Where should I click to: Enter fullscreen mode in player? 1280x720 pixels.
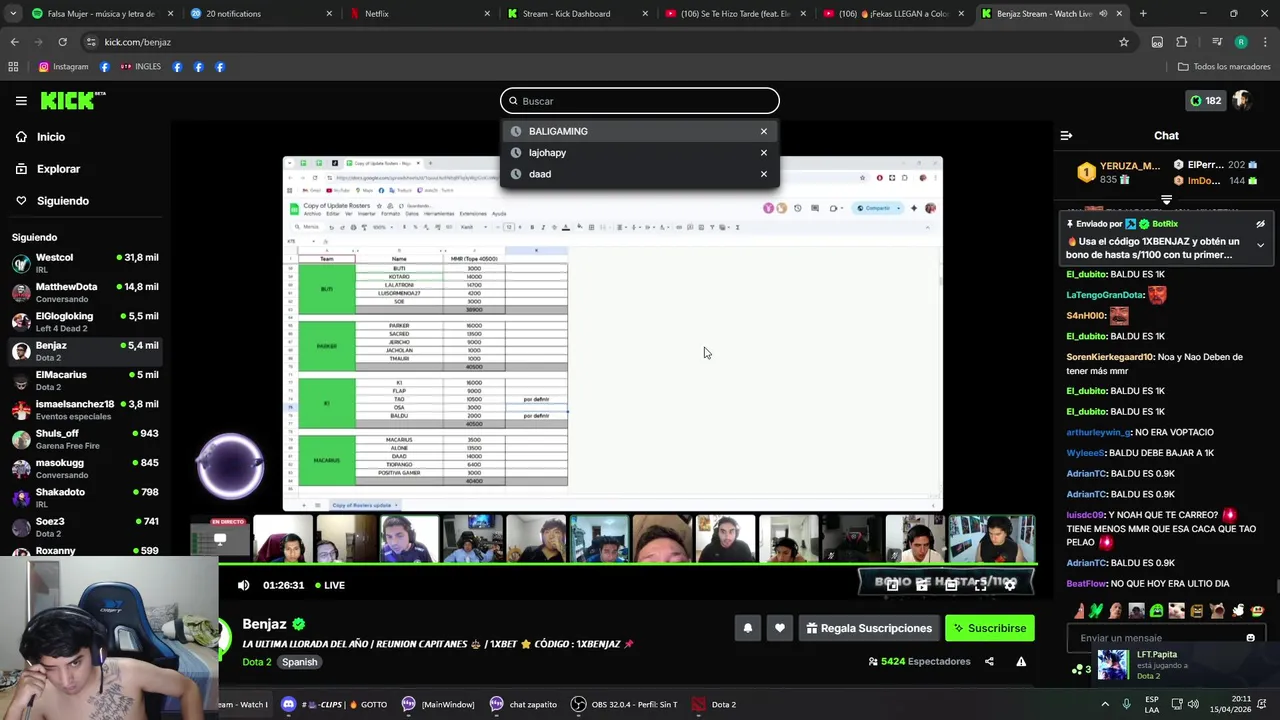(981, 586)
